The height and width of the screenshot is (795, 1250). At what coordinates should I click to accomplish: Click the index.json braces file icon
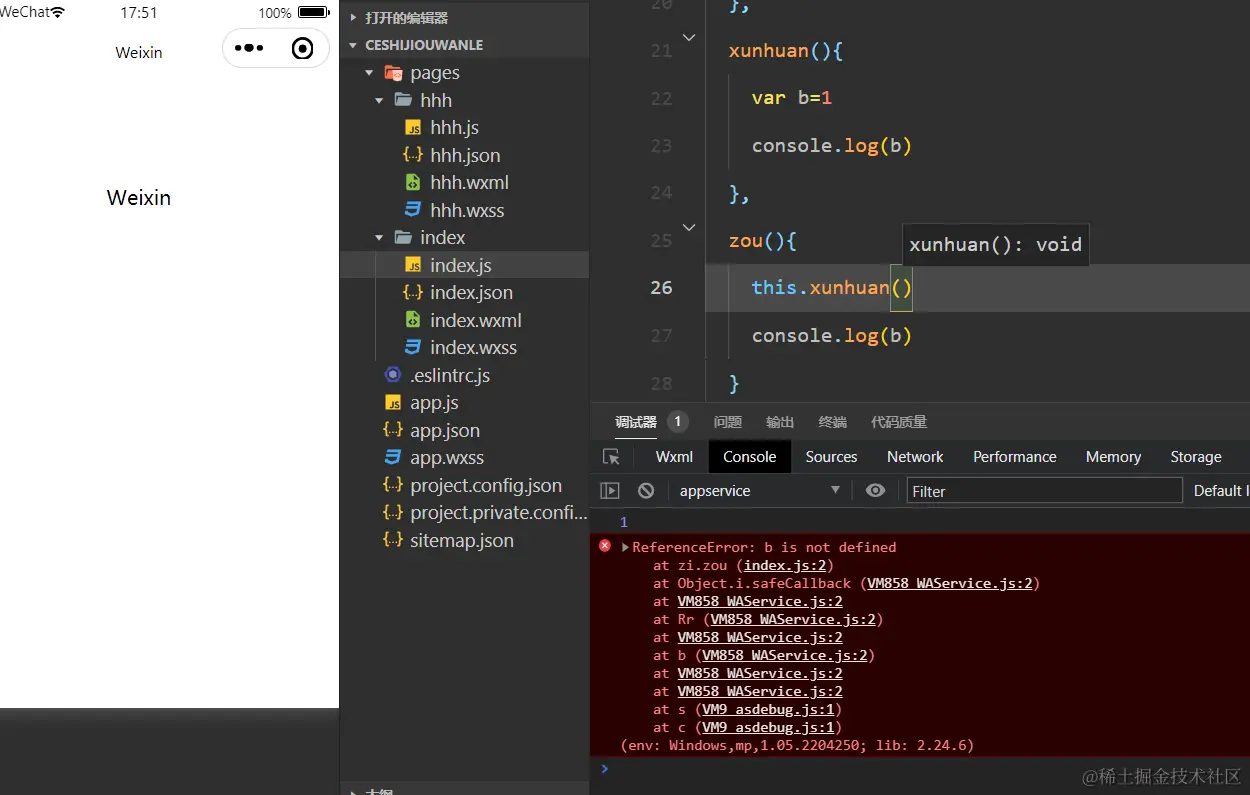coord(412,292)
